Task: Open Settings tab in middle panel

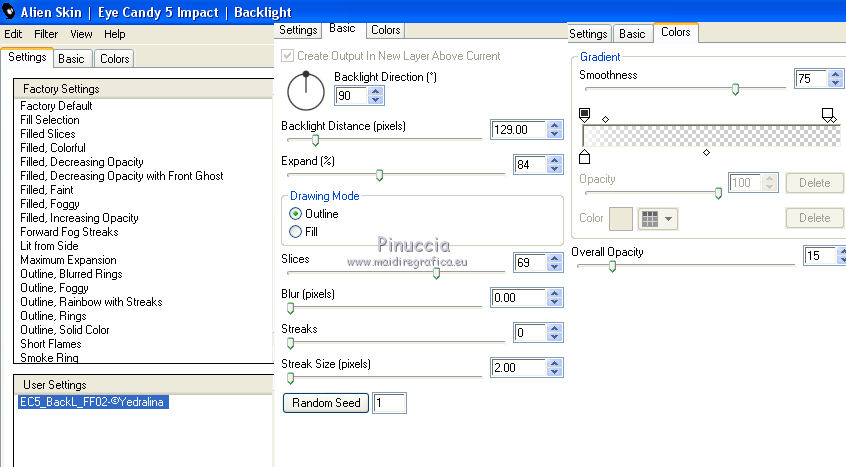Action: coord(298,30)
